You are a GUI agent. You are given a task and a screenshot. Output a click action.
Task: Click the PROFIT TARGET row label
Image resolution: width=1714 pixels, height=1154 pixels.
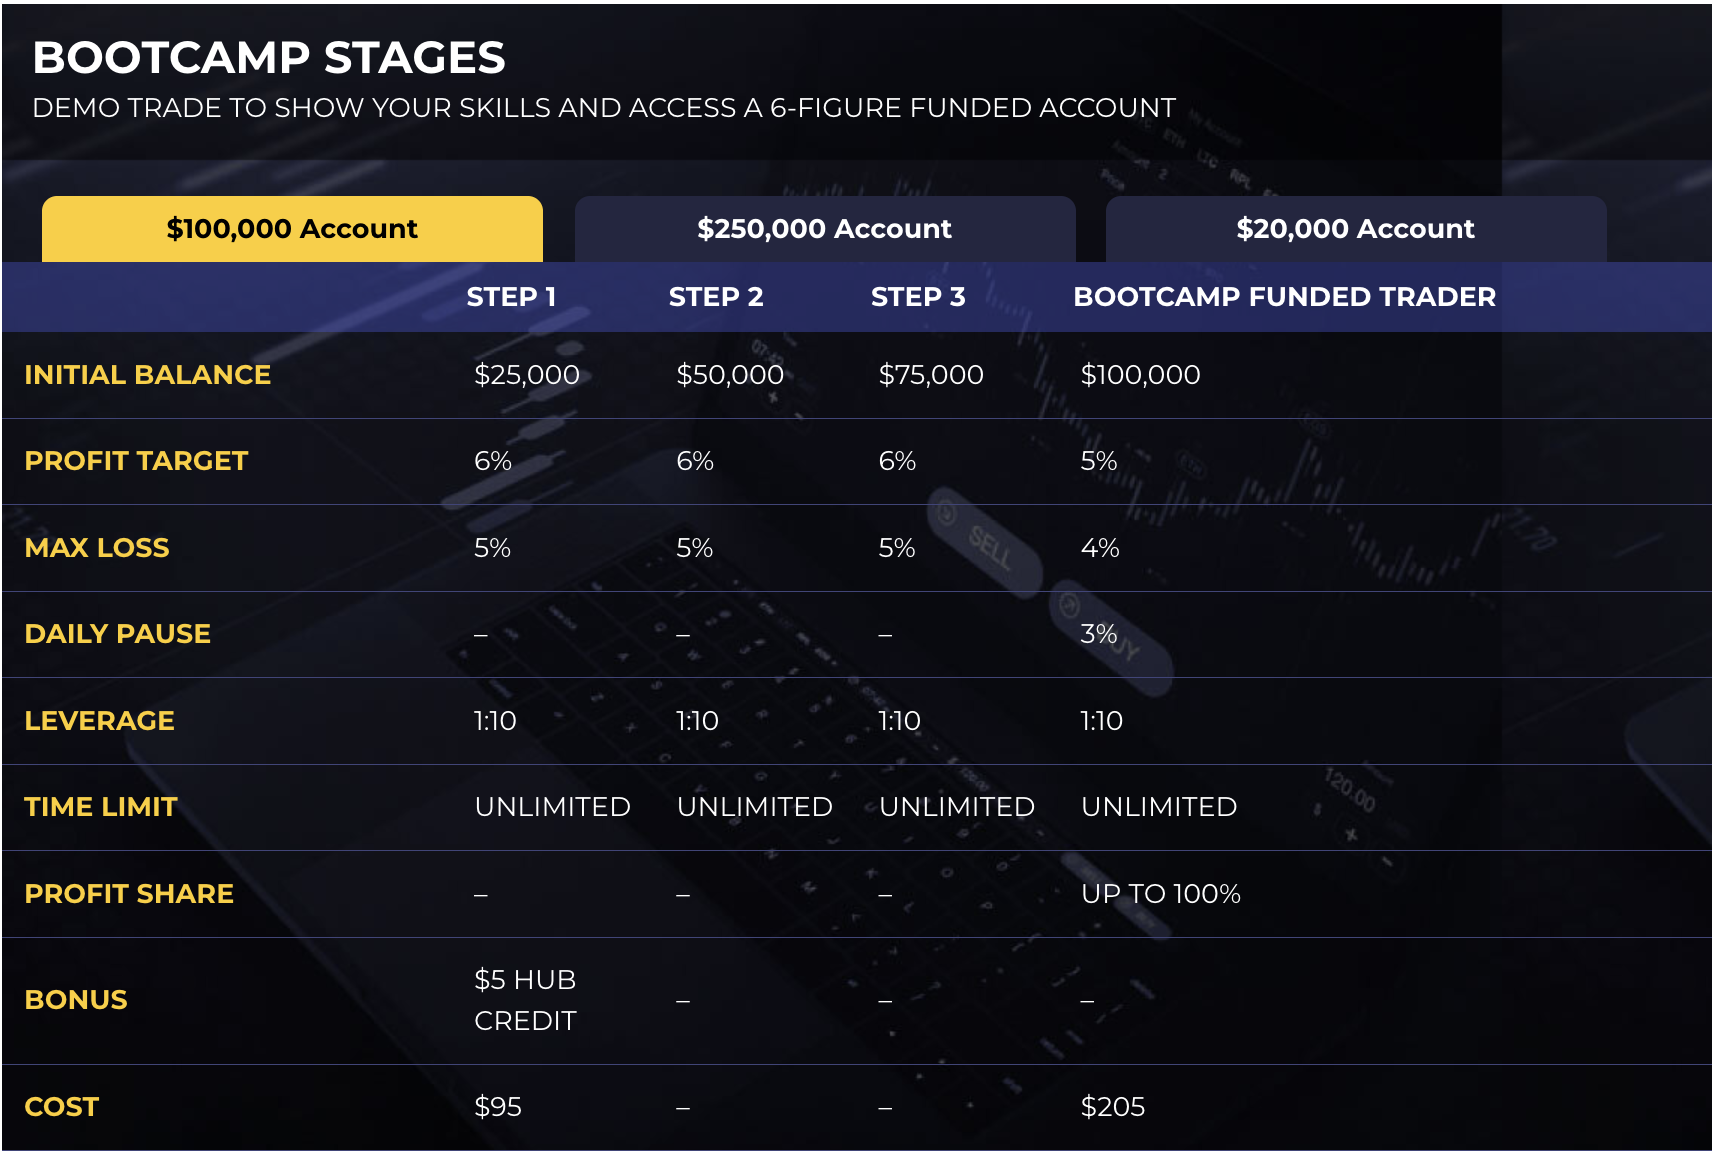click(136, 461)
